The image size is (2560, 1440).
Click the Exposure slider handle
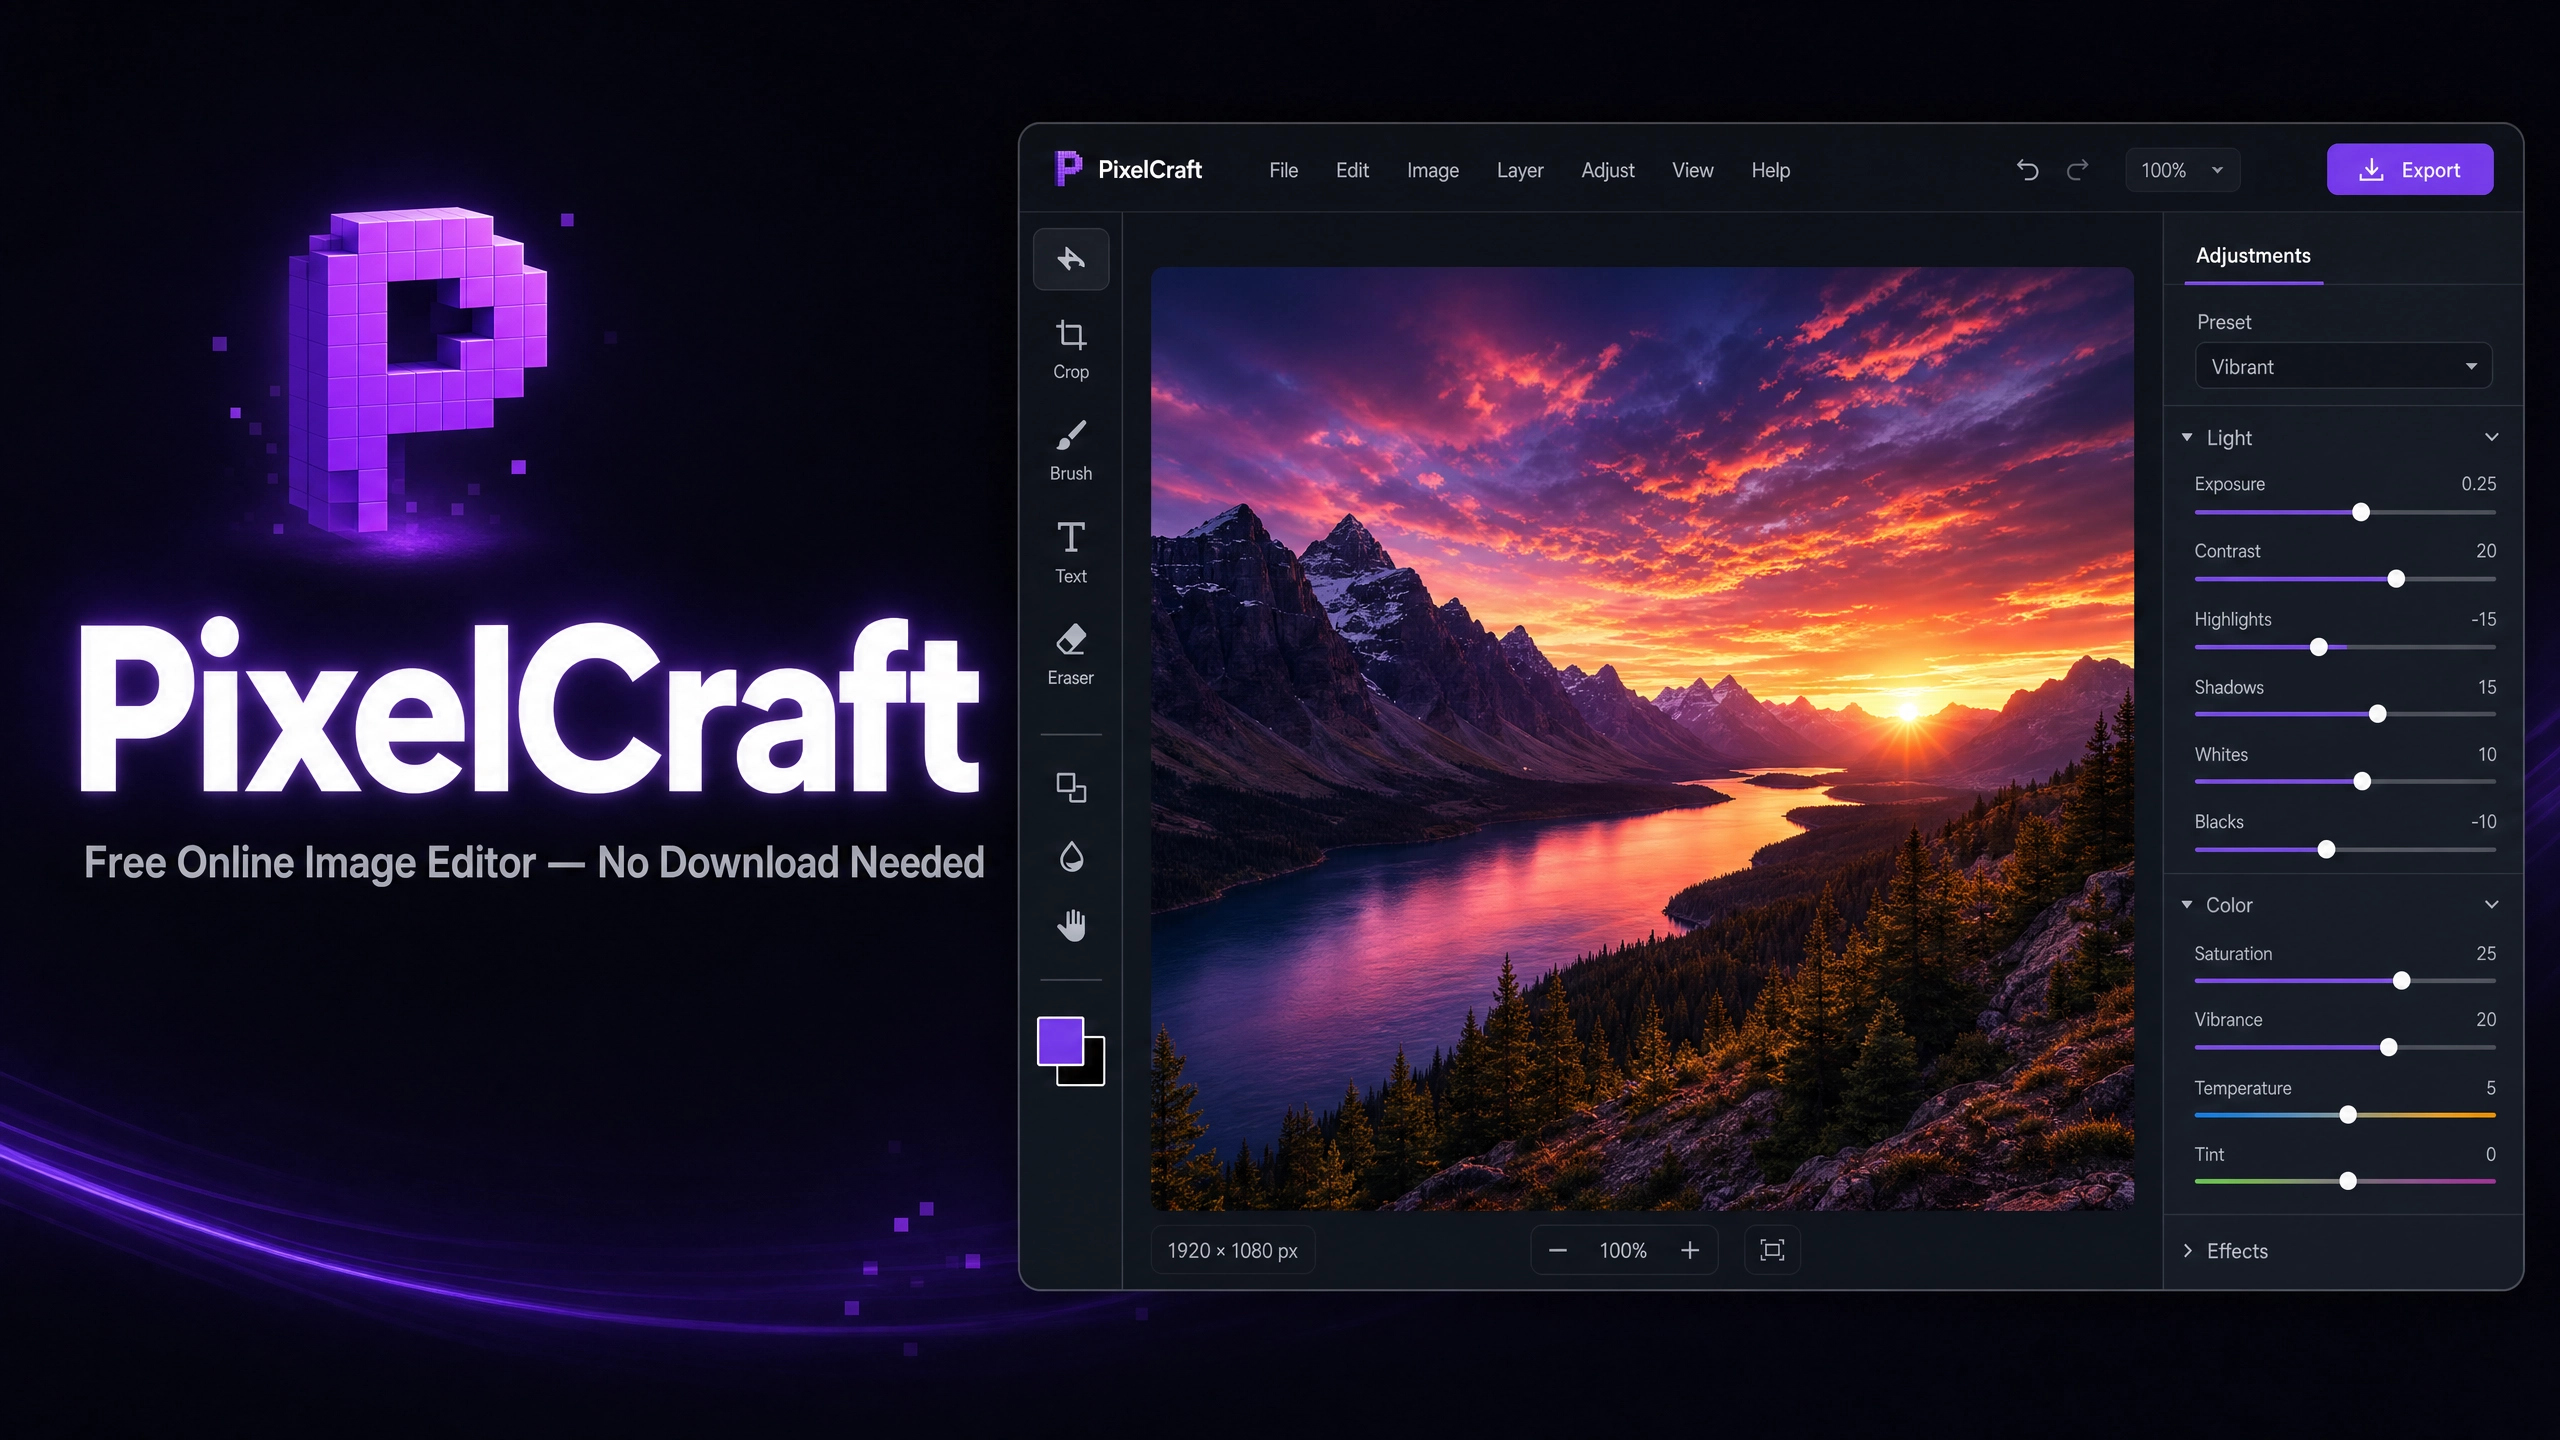[2361, 512]
